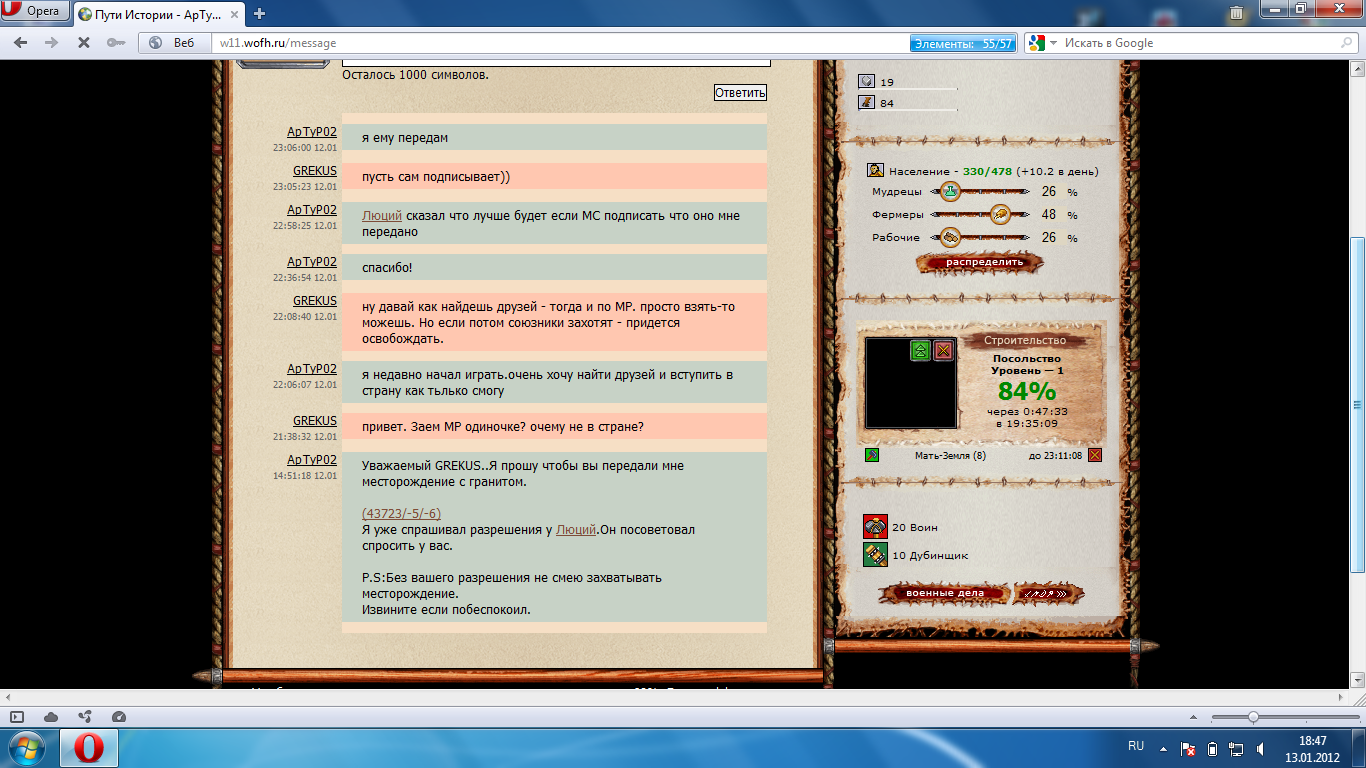The image size is (1366, 768).
Task: Show hidden system tray icons
Action: point(1164,748)
